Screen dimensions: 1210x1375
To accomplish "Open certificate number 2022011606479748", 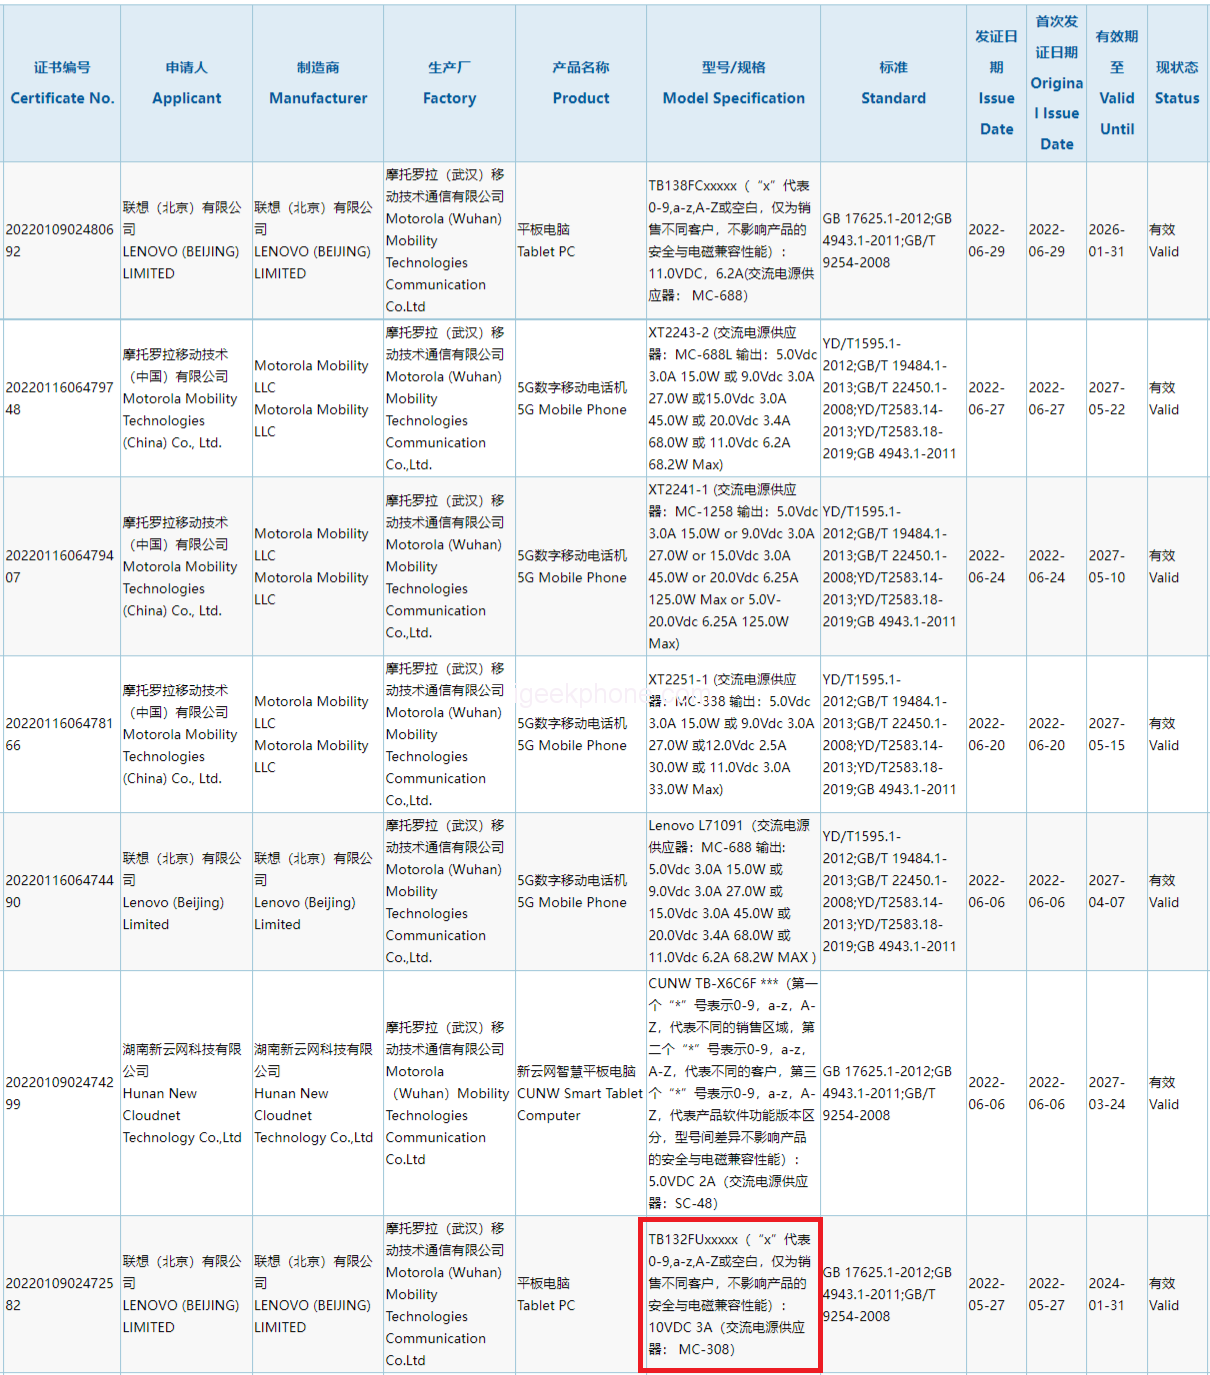I will (x=60, y=398).
